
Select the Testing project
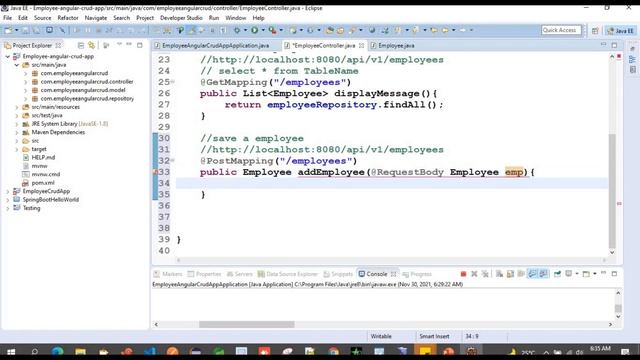point(31,208)
